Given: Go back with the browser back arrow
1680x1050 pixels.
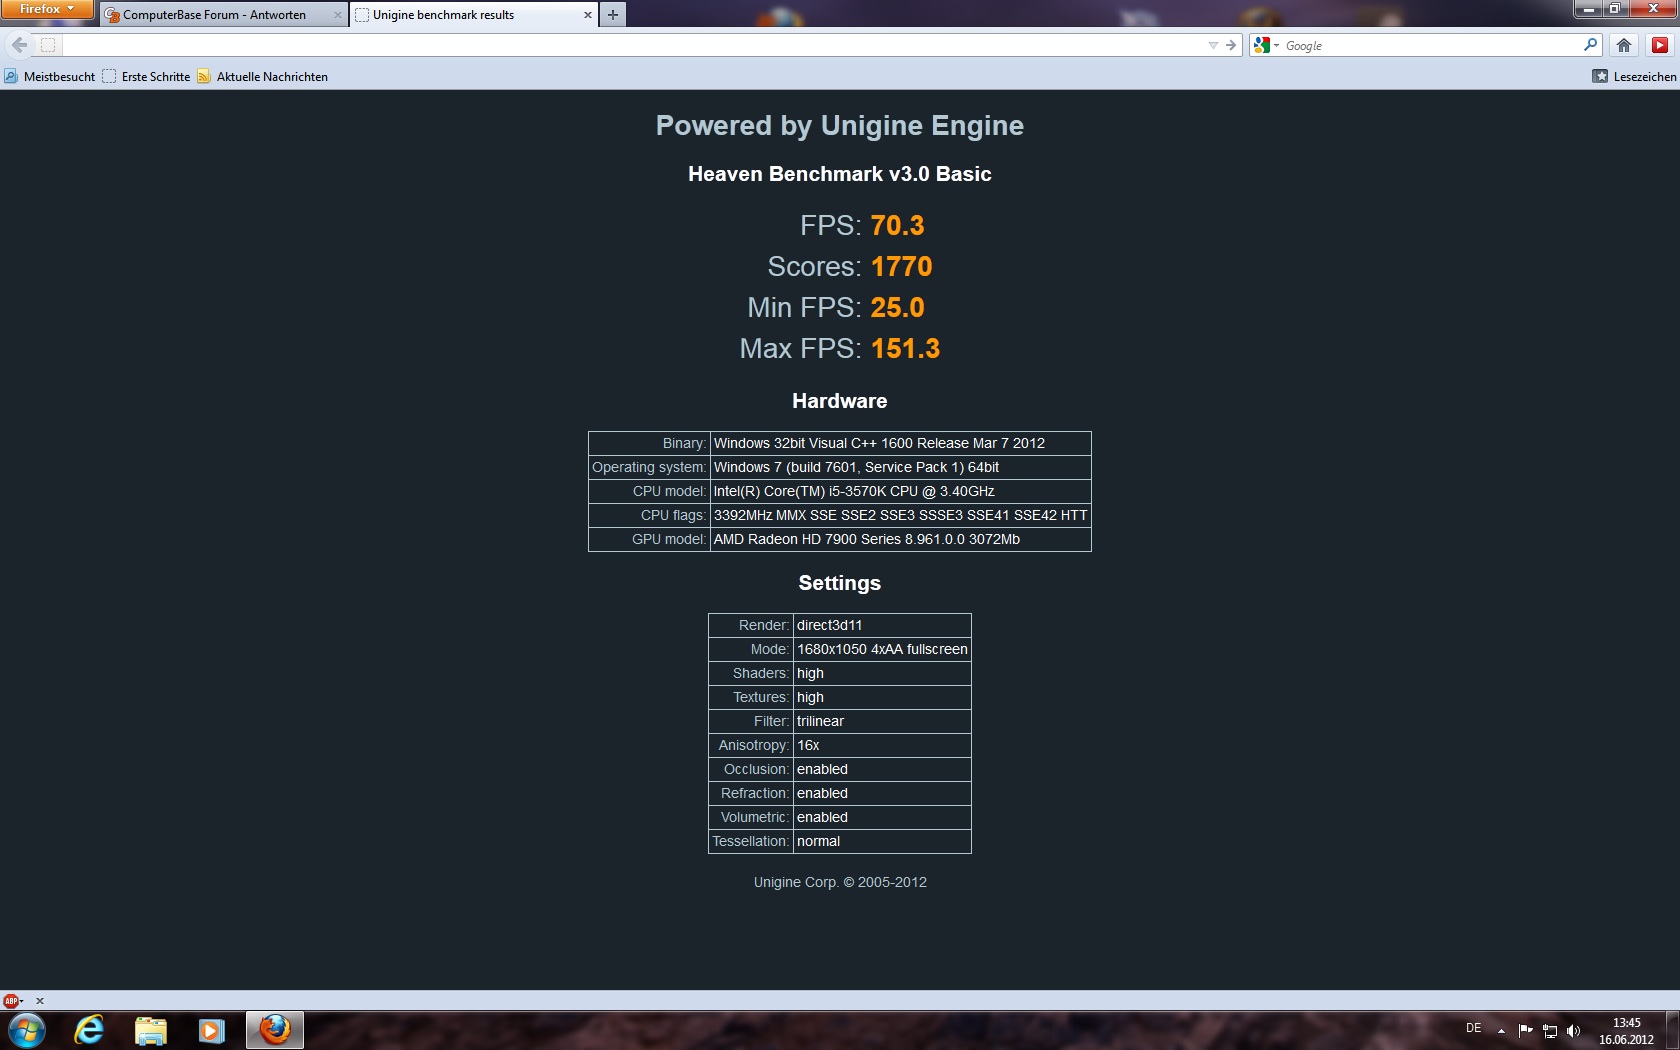Looking at the screenshot, I should 19,45.
